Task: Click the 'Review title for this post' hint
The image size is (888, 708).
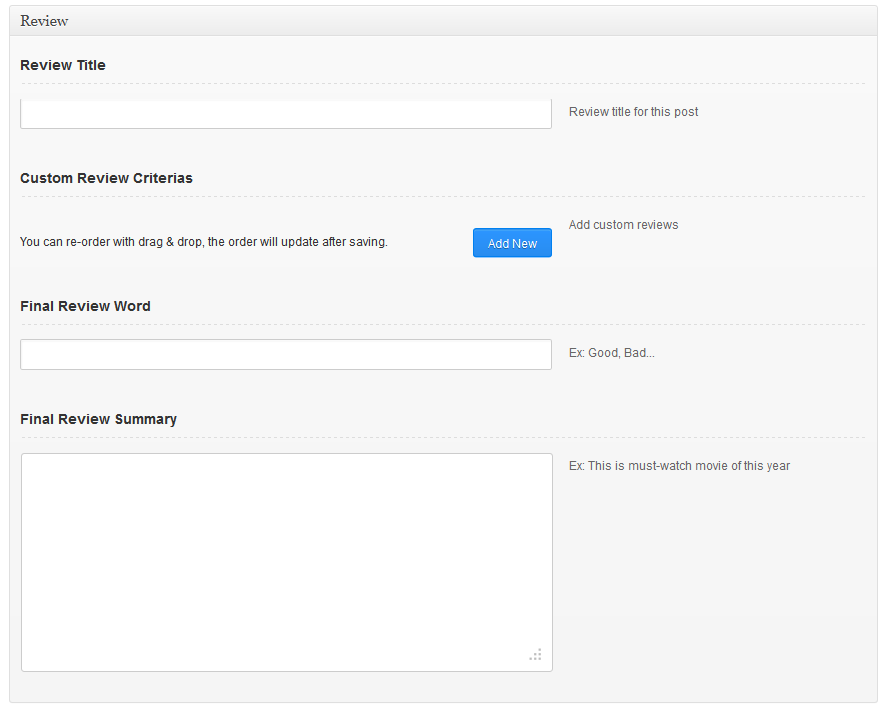Action: pyautogui.click(x=633, y=112)
